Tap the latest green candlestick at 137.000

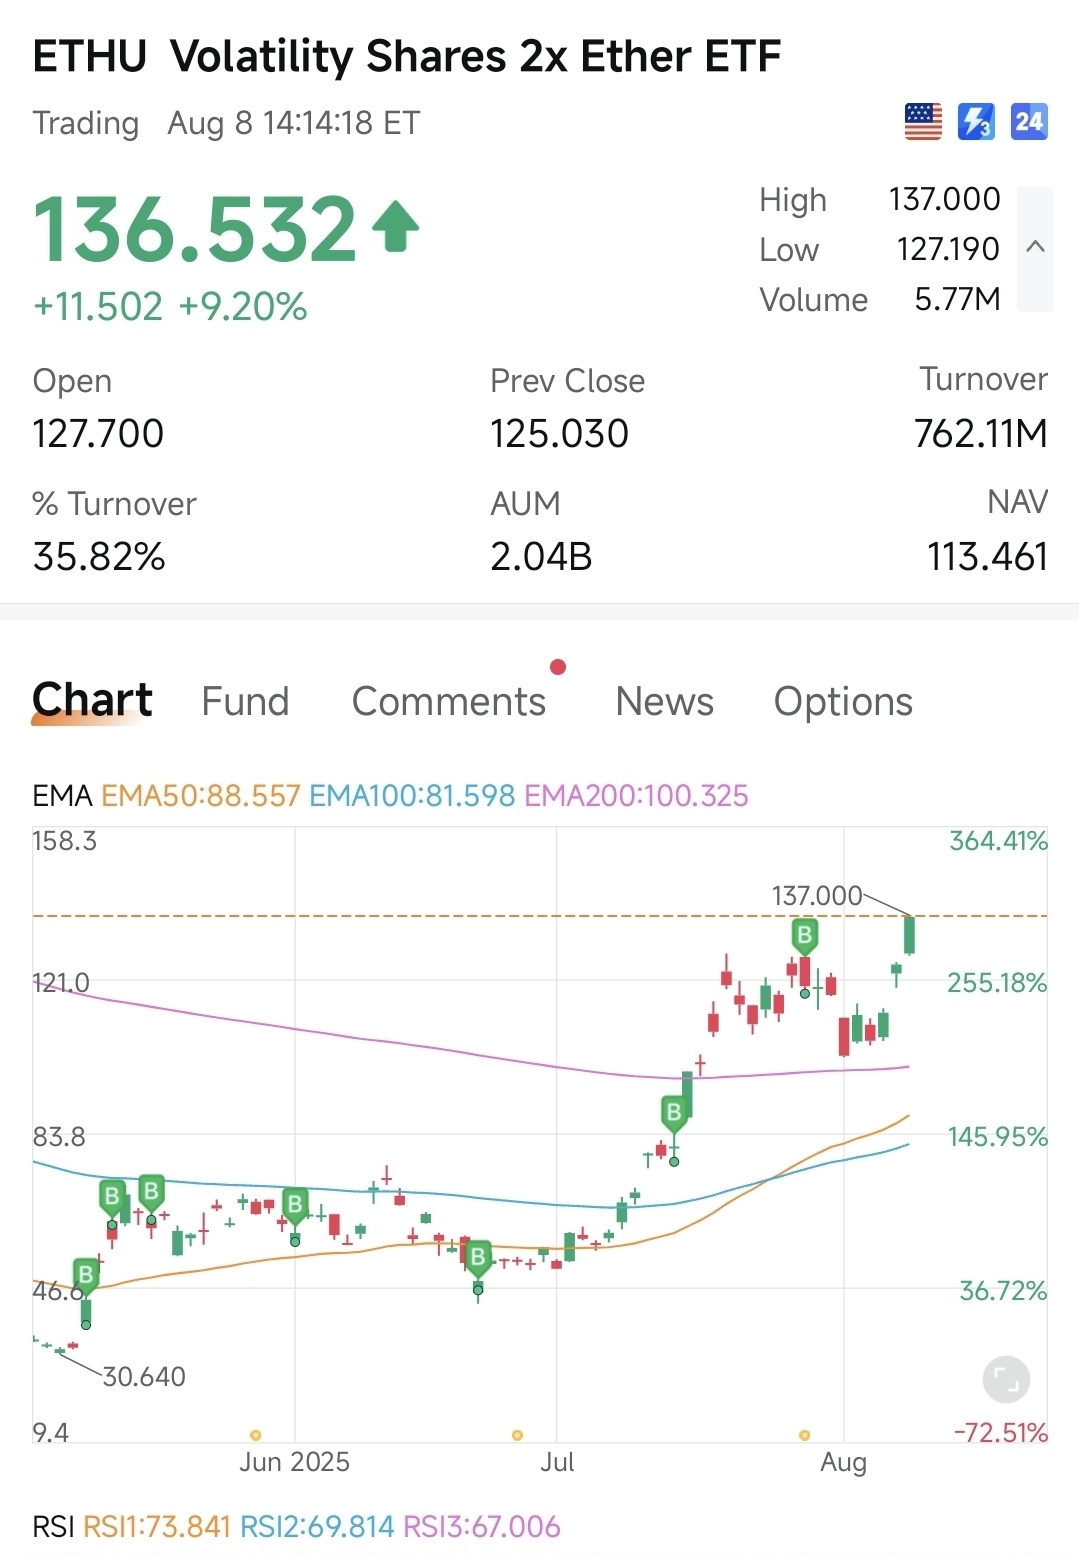[x=910, y=936]
